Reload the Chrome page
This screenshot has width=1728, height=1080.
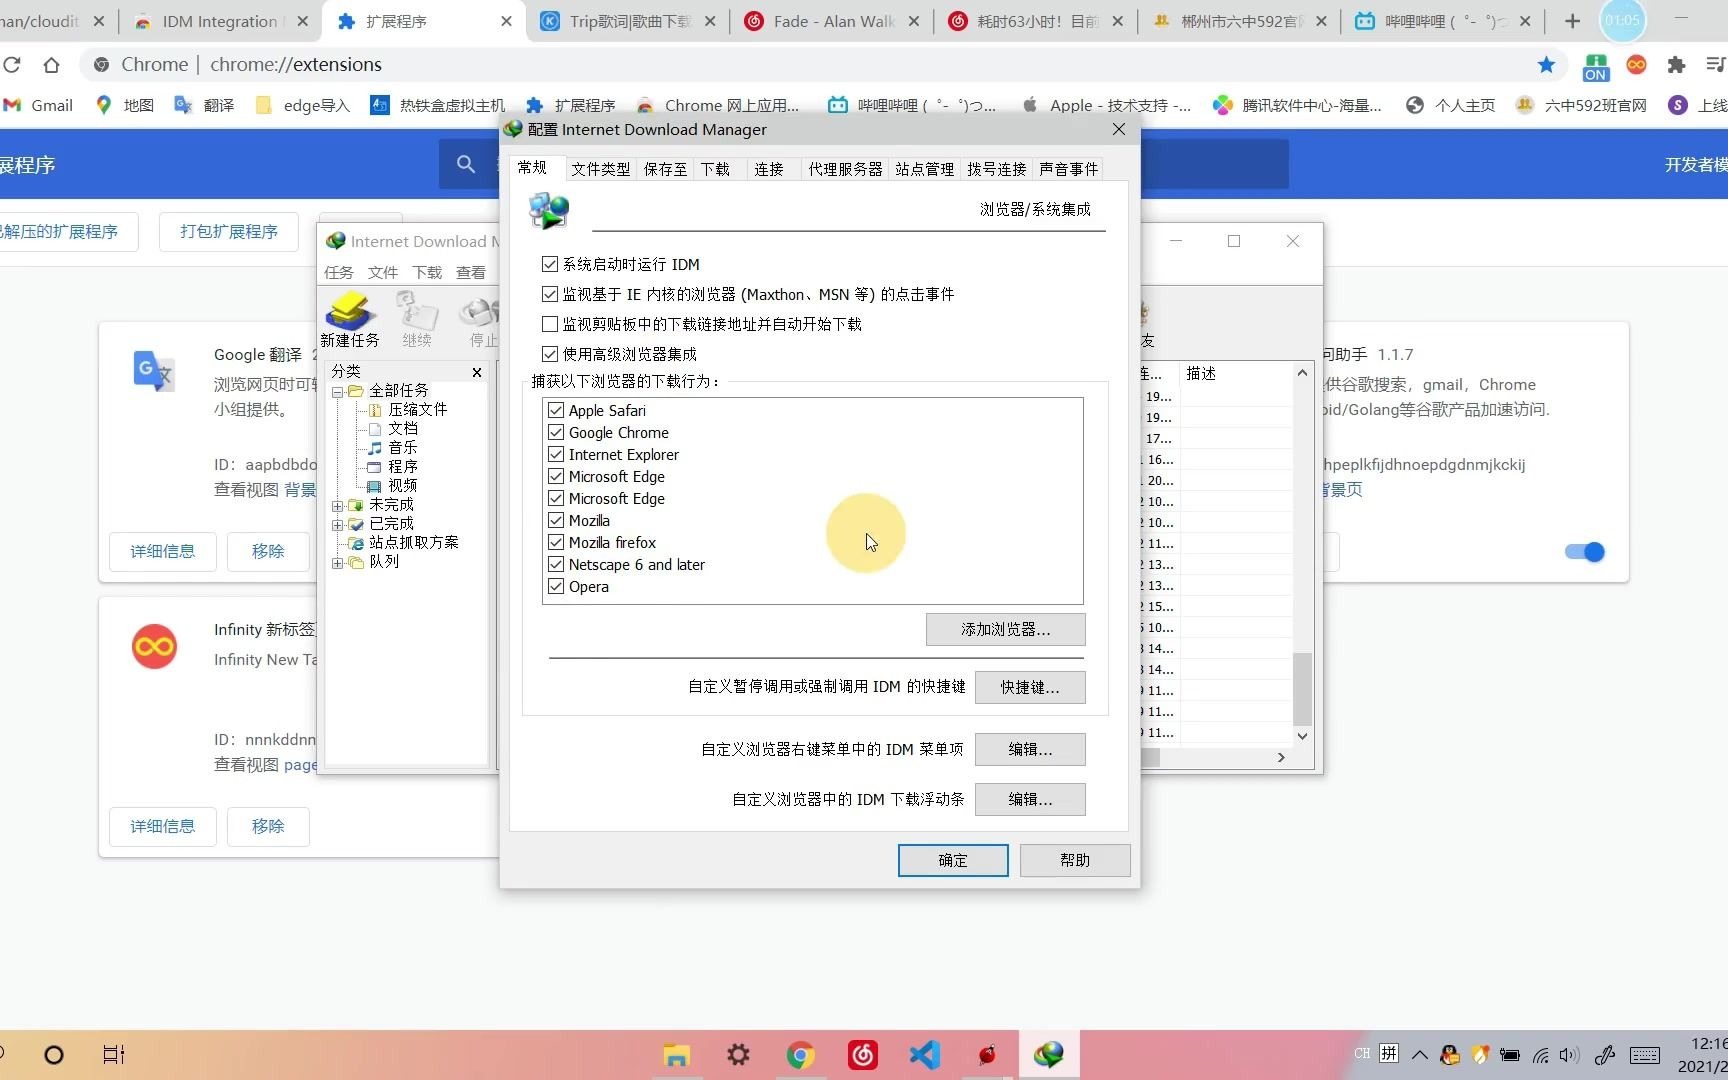pos(12,65)
